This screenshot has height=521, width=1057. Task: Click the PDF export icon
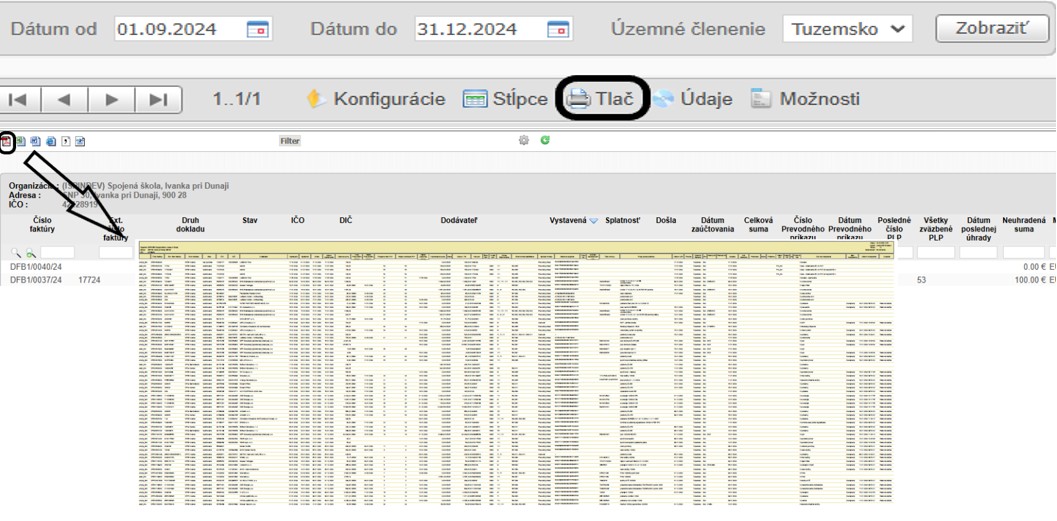tap(6, 141)
